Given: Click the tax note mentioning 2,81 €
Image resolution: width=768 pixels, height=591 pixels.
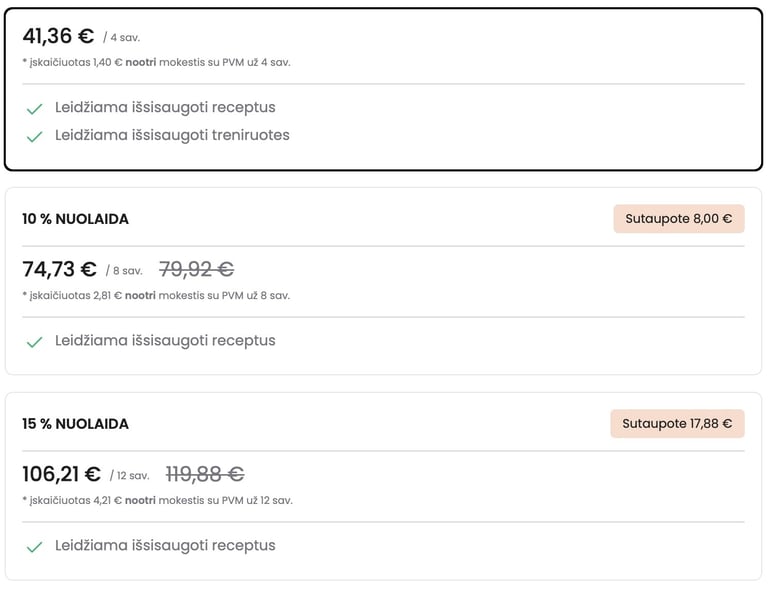Looking at the screenshot, I should coord(156,295).
